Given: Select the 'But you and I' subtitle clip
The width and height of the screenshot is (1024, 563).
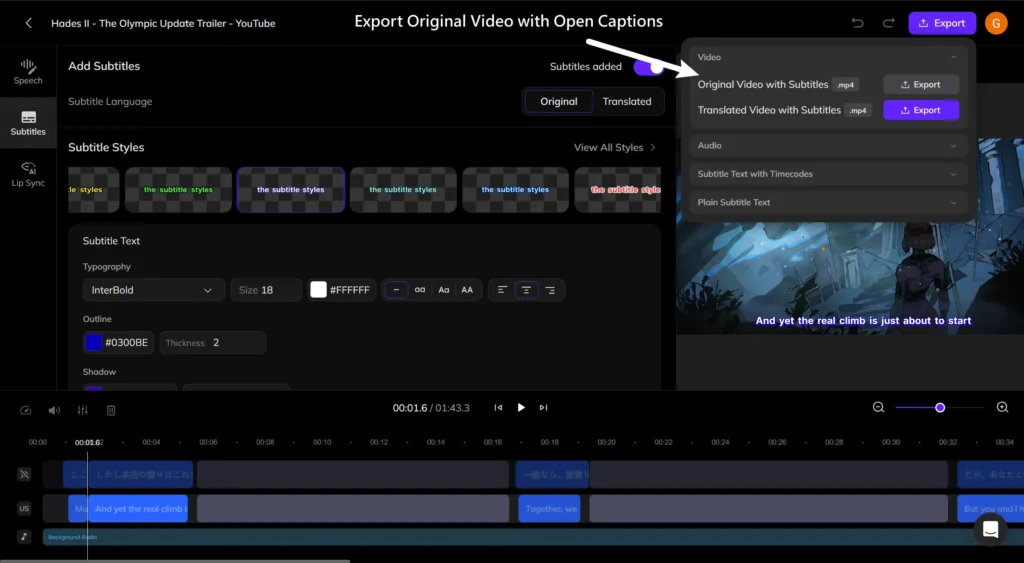Looking at the screenshot, I should coord(990,508).
